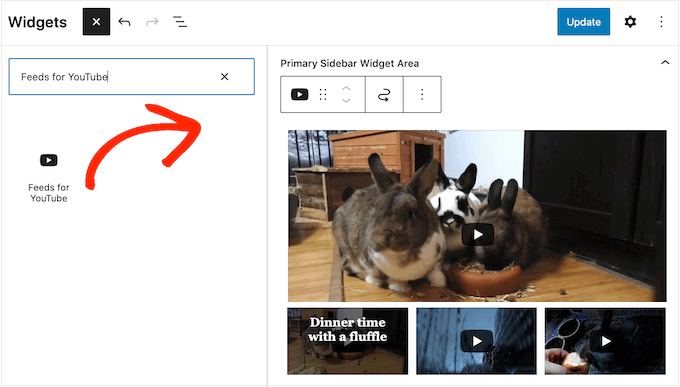The image size is (680, 387).
Task: Grab the block drag handle
Action: click(x=323, y=95)
